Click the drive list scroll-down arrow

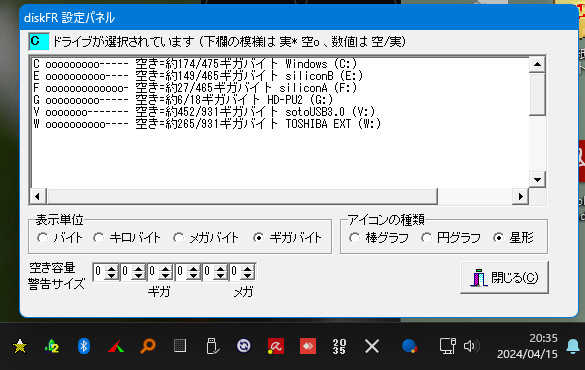537,180
